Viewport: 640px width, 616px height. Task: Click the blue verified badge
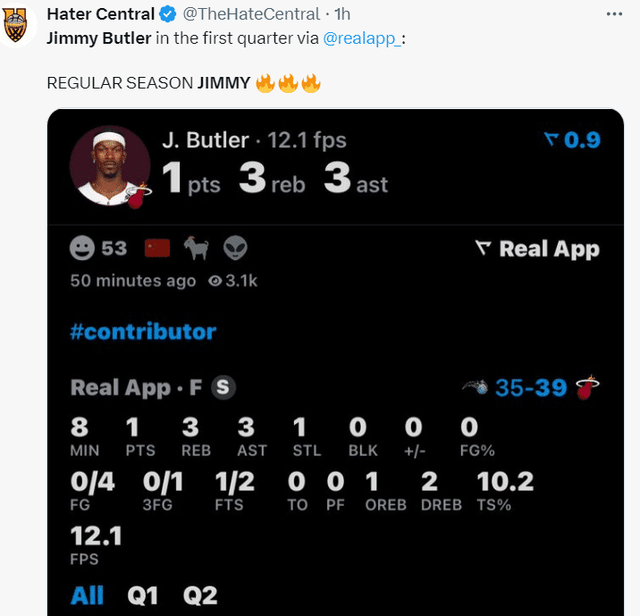167,14
